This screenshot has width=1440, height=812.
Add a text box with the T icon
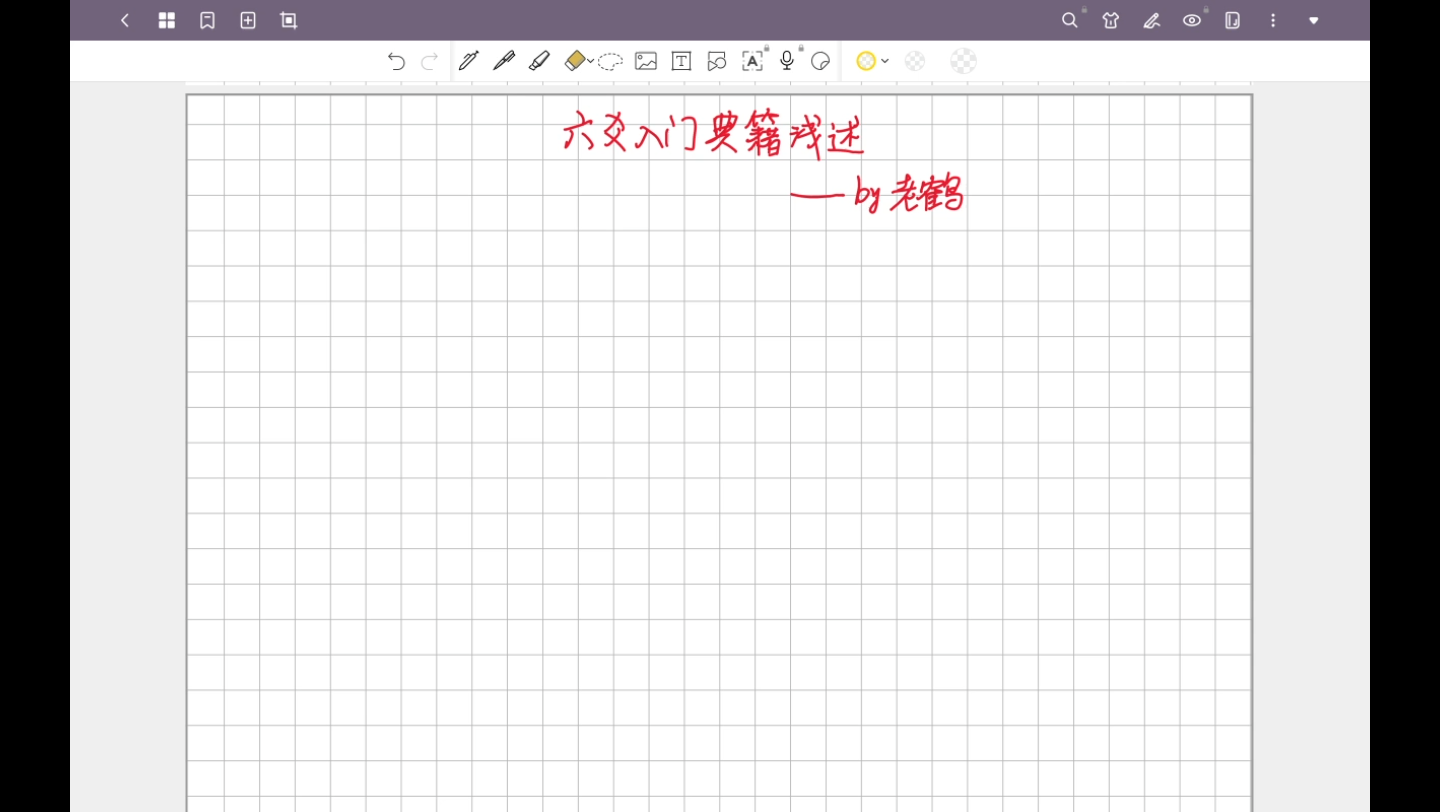pyautogui.click(x=681, y=61)
